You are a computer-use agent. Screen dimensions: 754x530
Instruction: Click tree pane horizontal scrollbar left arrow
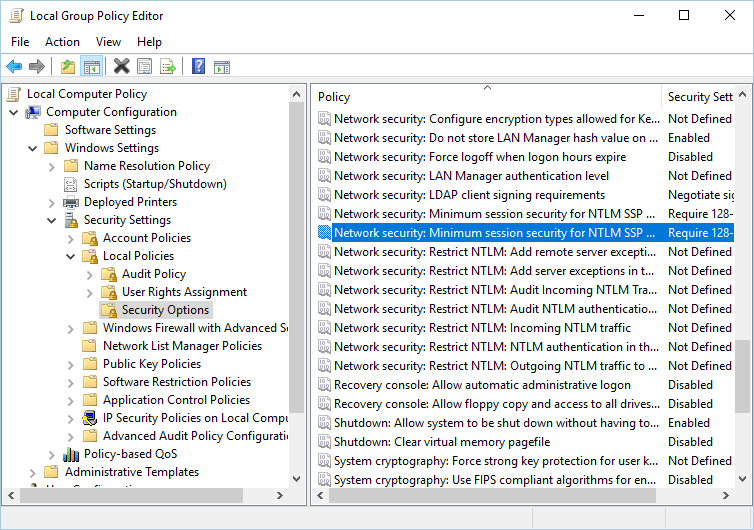12,495
